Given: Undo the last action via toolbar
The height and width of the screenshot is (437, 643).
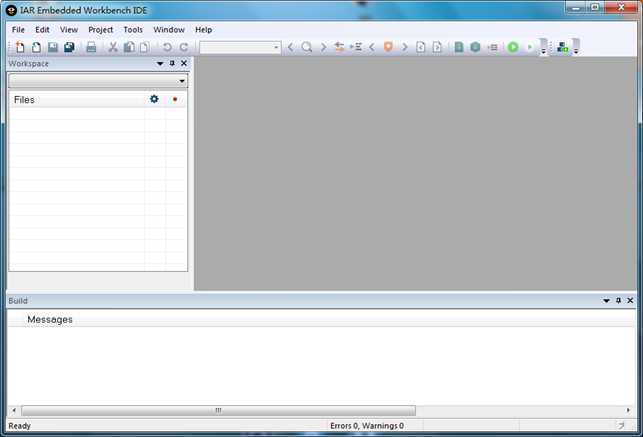Looking at the screenshot, I should [x=167, y=47].
